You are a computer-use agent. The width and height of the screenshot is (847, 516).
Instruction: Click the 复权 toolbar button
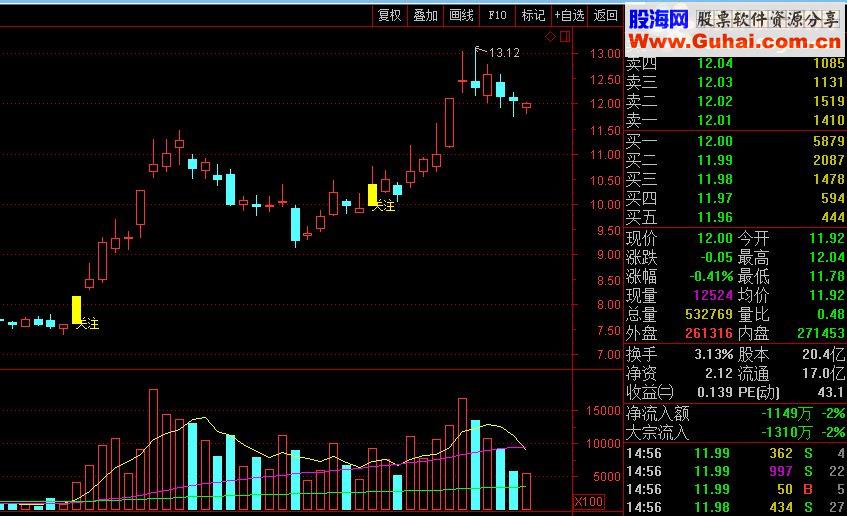[x=389, y=16]
